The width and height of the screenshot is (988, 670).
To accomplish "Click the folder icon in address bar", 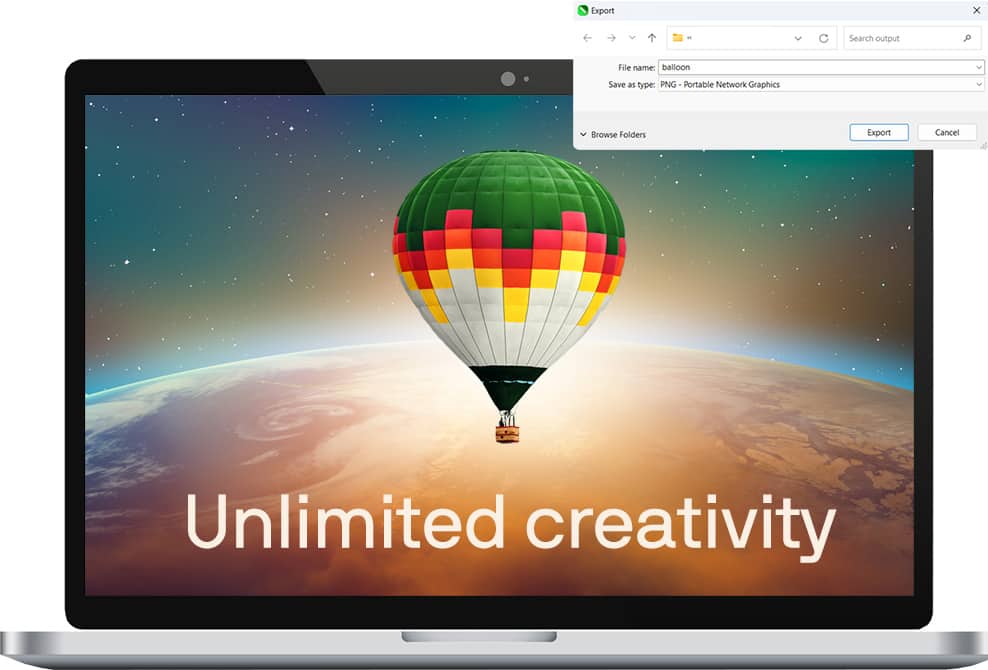I will 677,38.
